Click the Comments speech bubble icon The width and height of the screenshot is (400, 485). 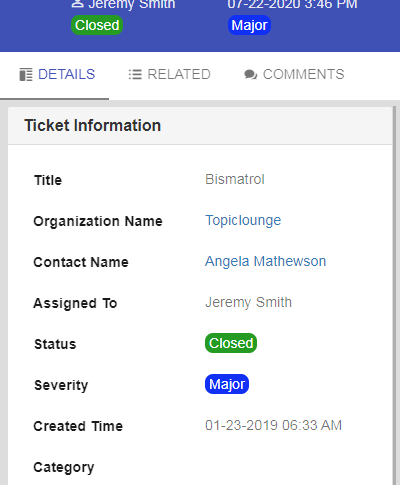pyautogui.click(x=250, y=75)
